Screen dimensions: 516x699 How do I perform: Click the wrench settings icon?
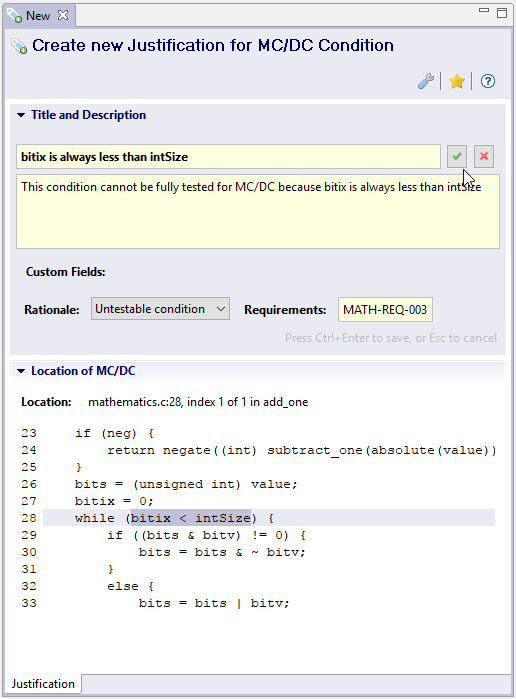(x=426, y=81)
